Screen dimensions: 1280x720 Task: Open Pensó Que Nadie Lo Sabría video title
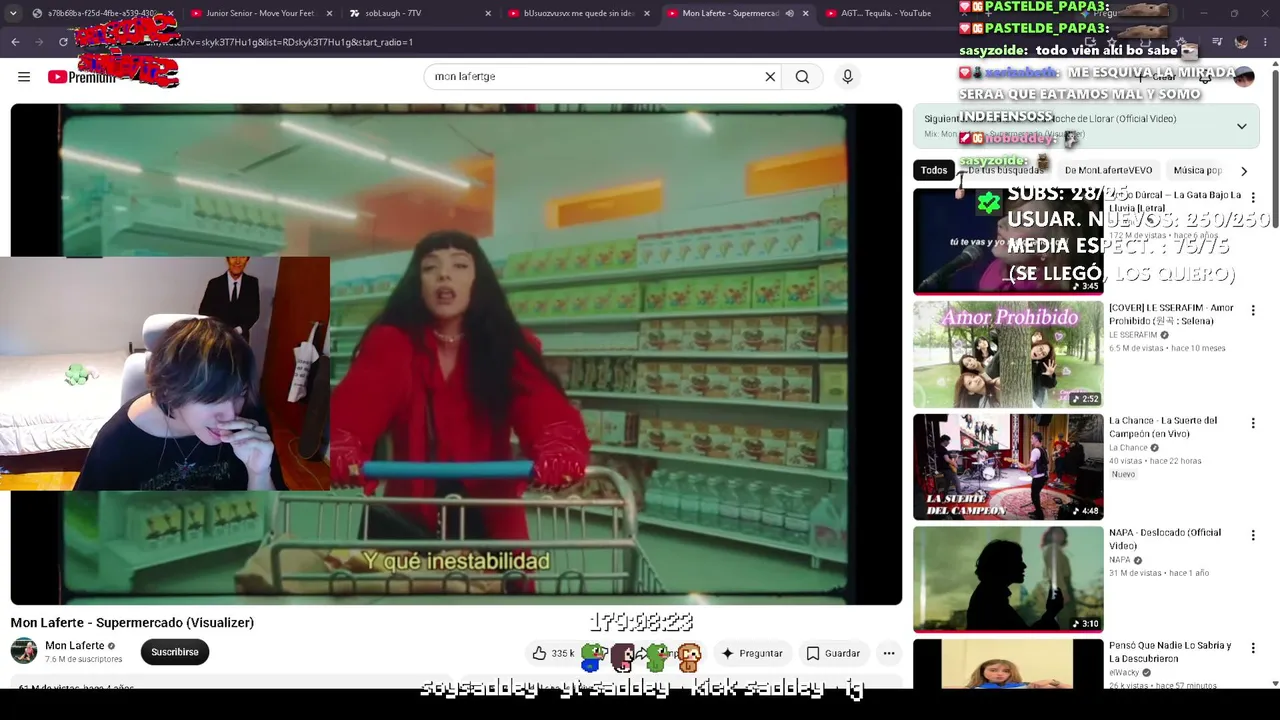point(1170,652)
